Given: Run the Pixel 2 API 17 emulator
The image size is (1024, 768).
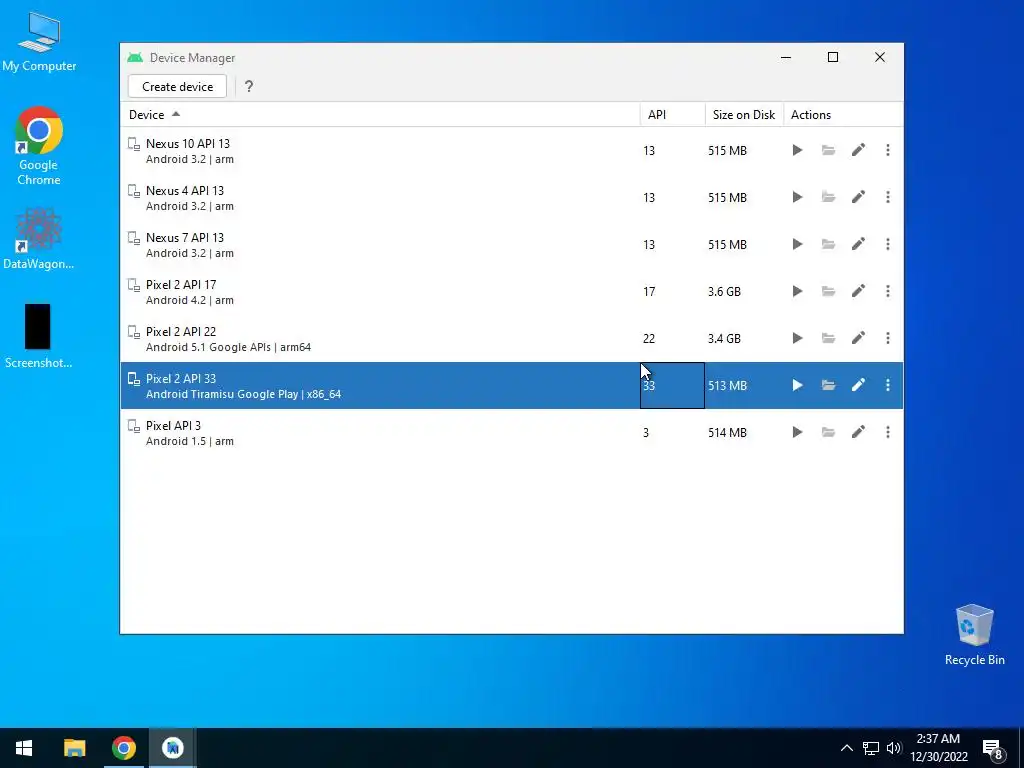Looking at the screenshot, I should (797, 291).
